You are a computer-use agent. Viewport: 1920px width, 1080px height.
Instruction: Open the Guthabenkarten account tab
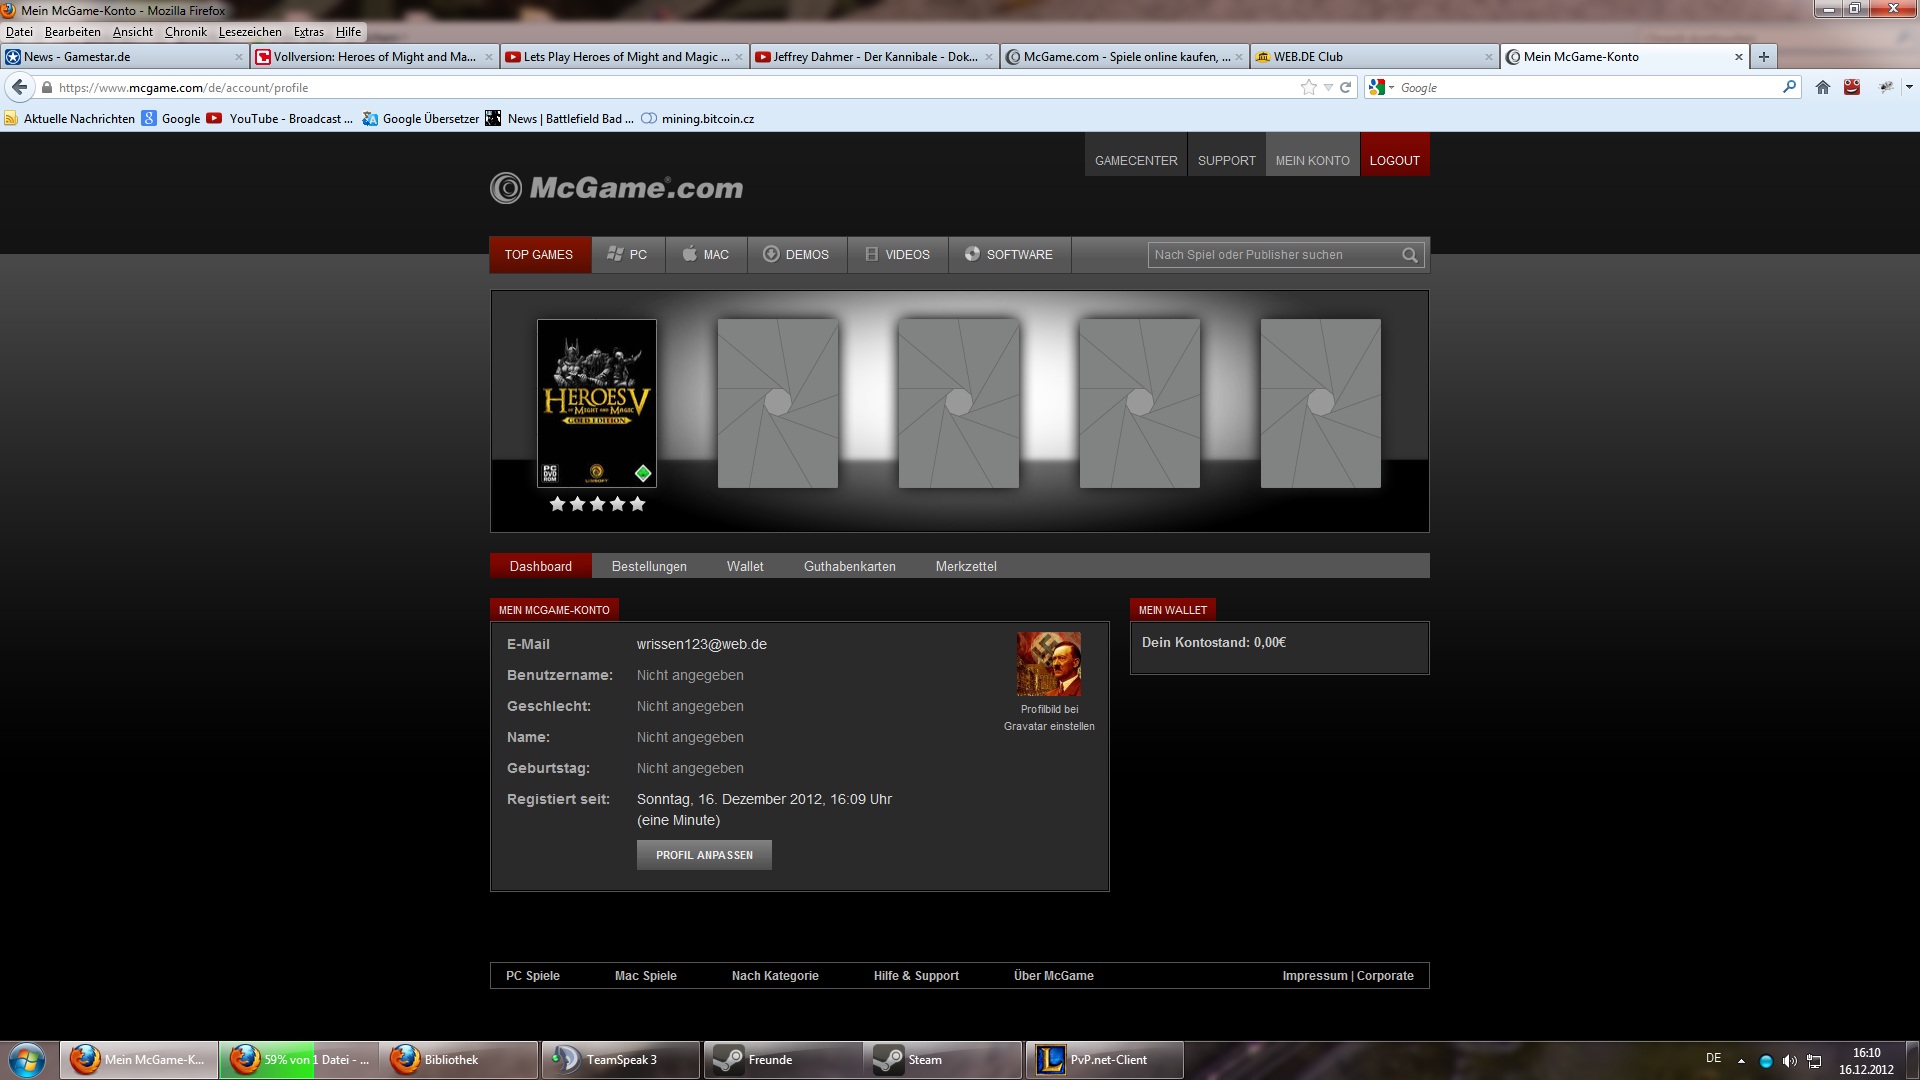pos(849,566)
